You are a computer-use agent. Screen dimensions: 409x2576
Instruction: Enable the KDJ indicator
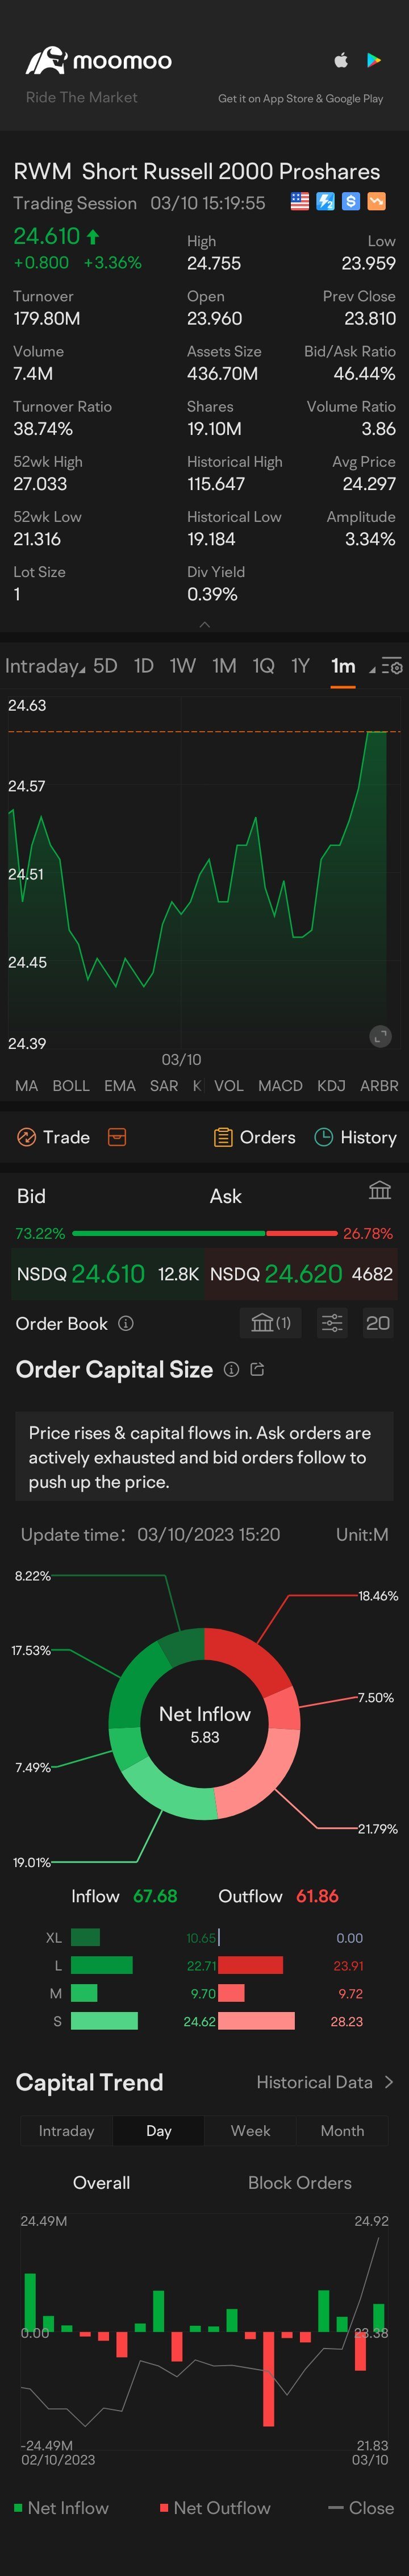[x=331, y=1086]
